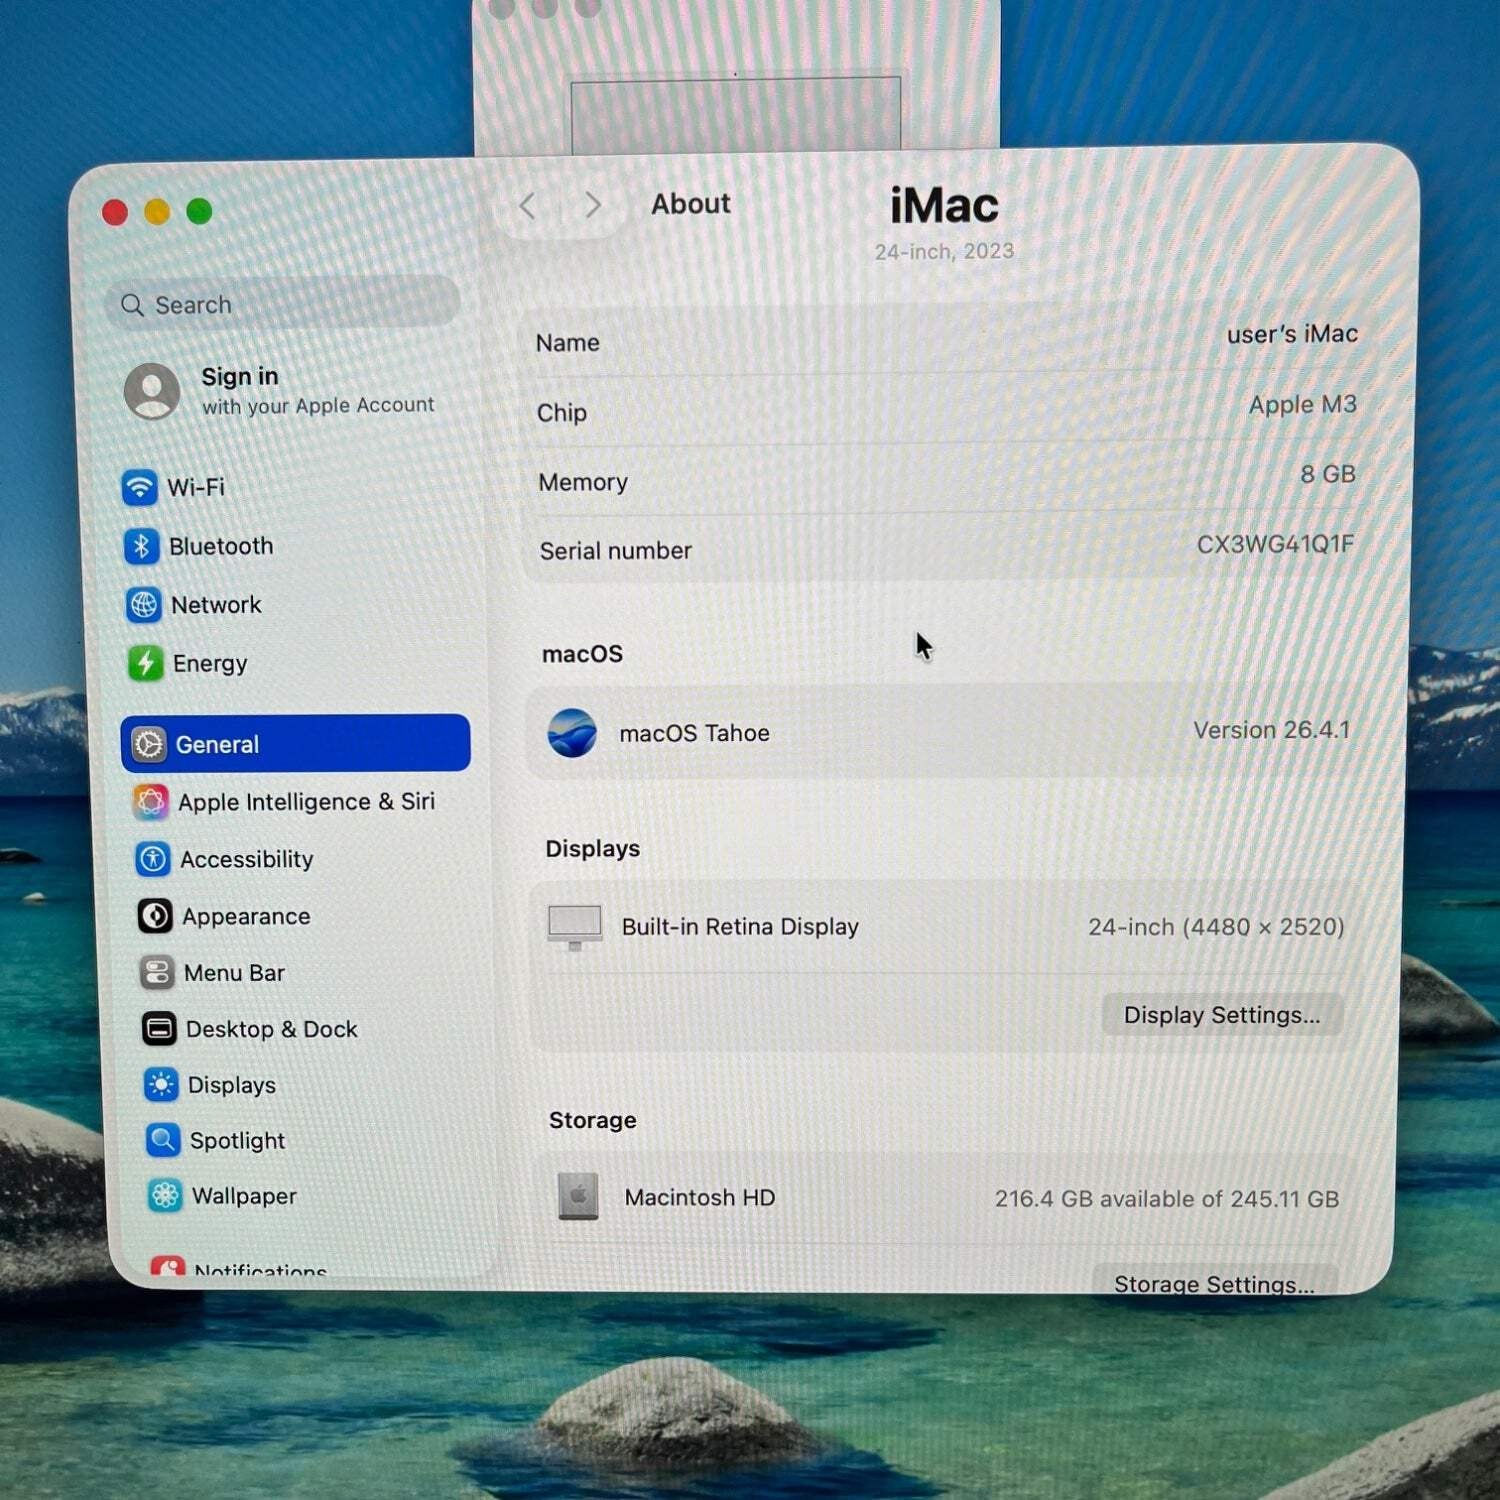Go back with the left chevron
Viewport: 1500px width, 1500px height.
coord(528,206)
